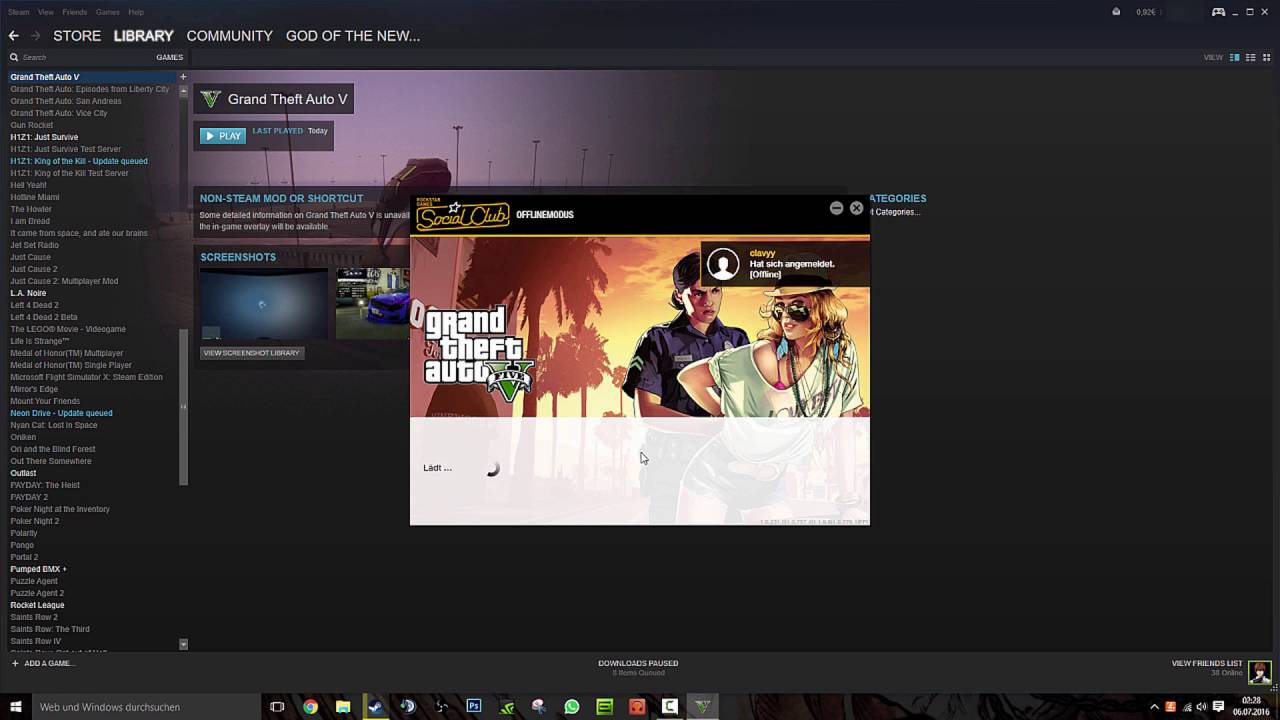The image size is (1280, 720).
Task: Open the Camtasia taskbar icon
Action: [670, 706]
